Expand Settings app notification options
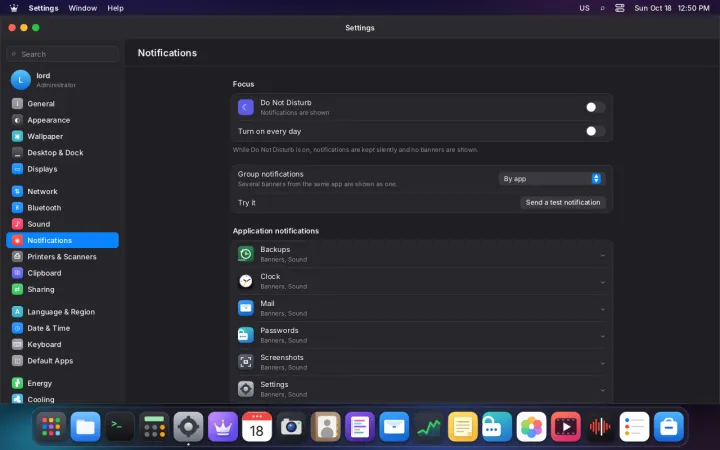Screen dimensions: 720x450 point(602,390)
